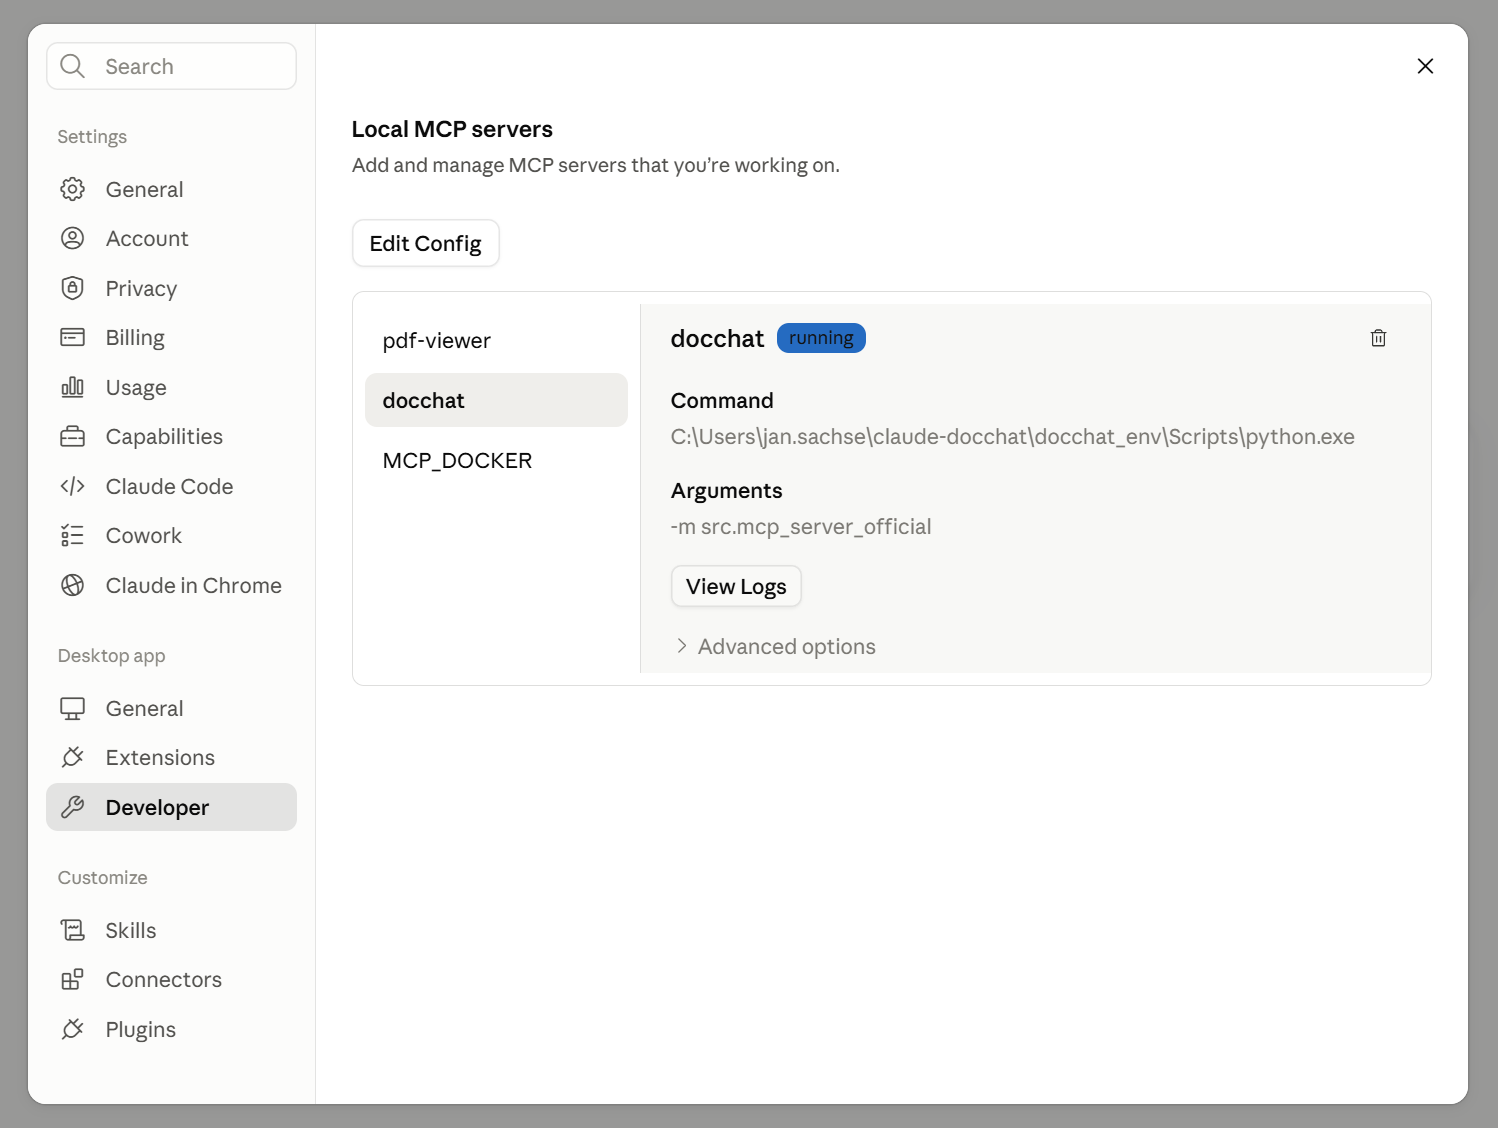Screen dimensions: 1498x1128
Task: Click the Cowork checklist icon
Action: pyautogui.click(x=72, y=535)
